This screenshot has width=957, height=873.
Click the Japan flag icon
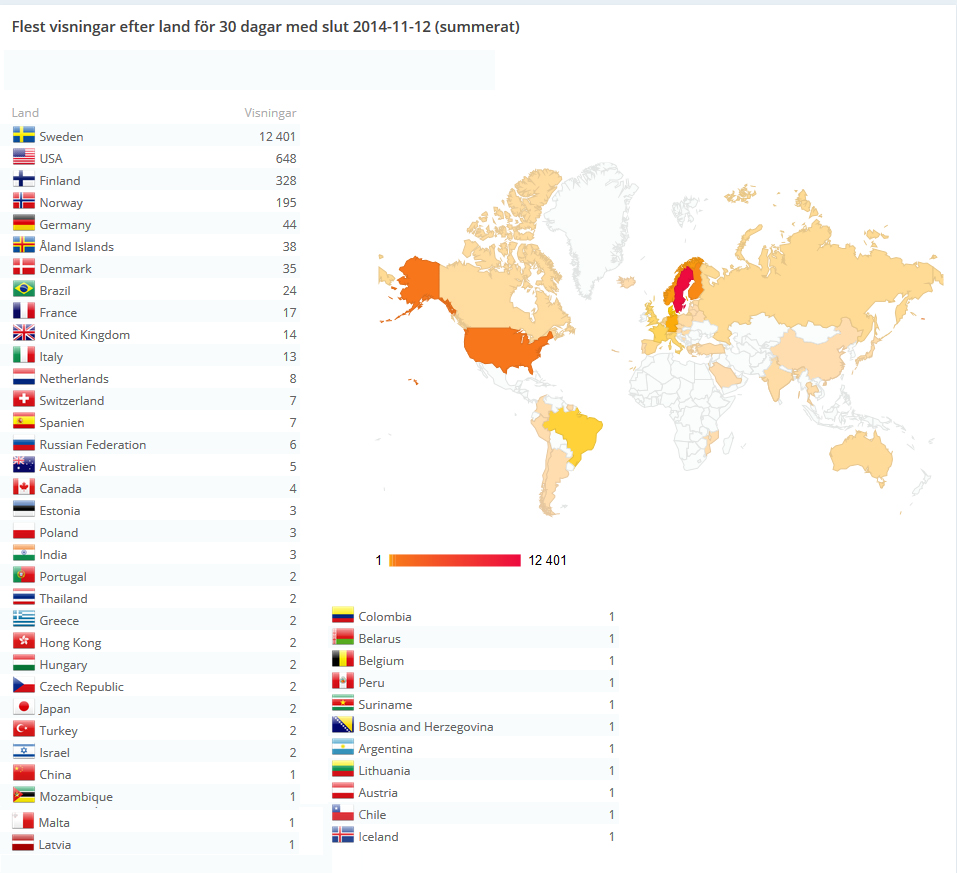[x=24, y=707]
